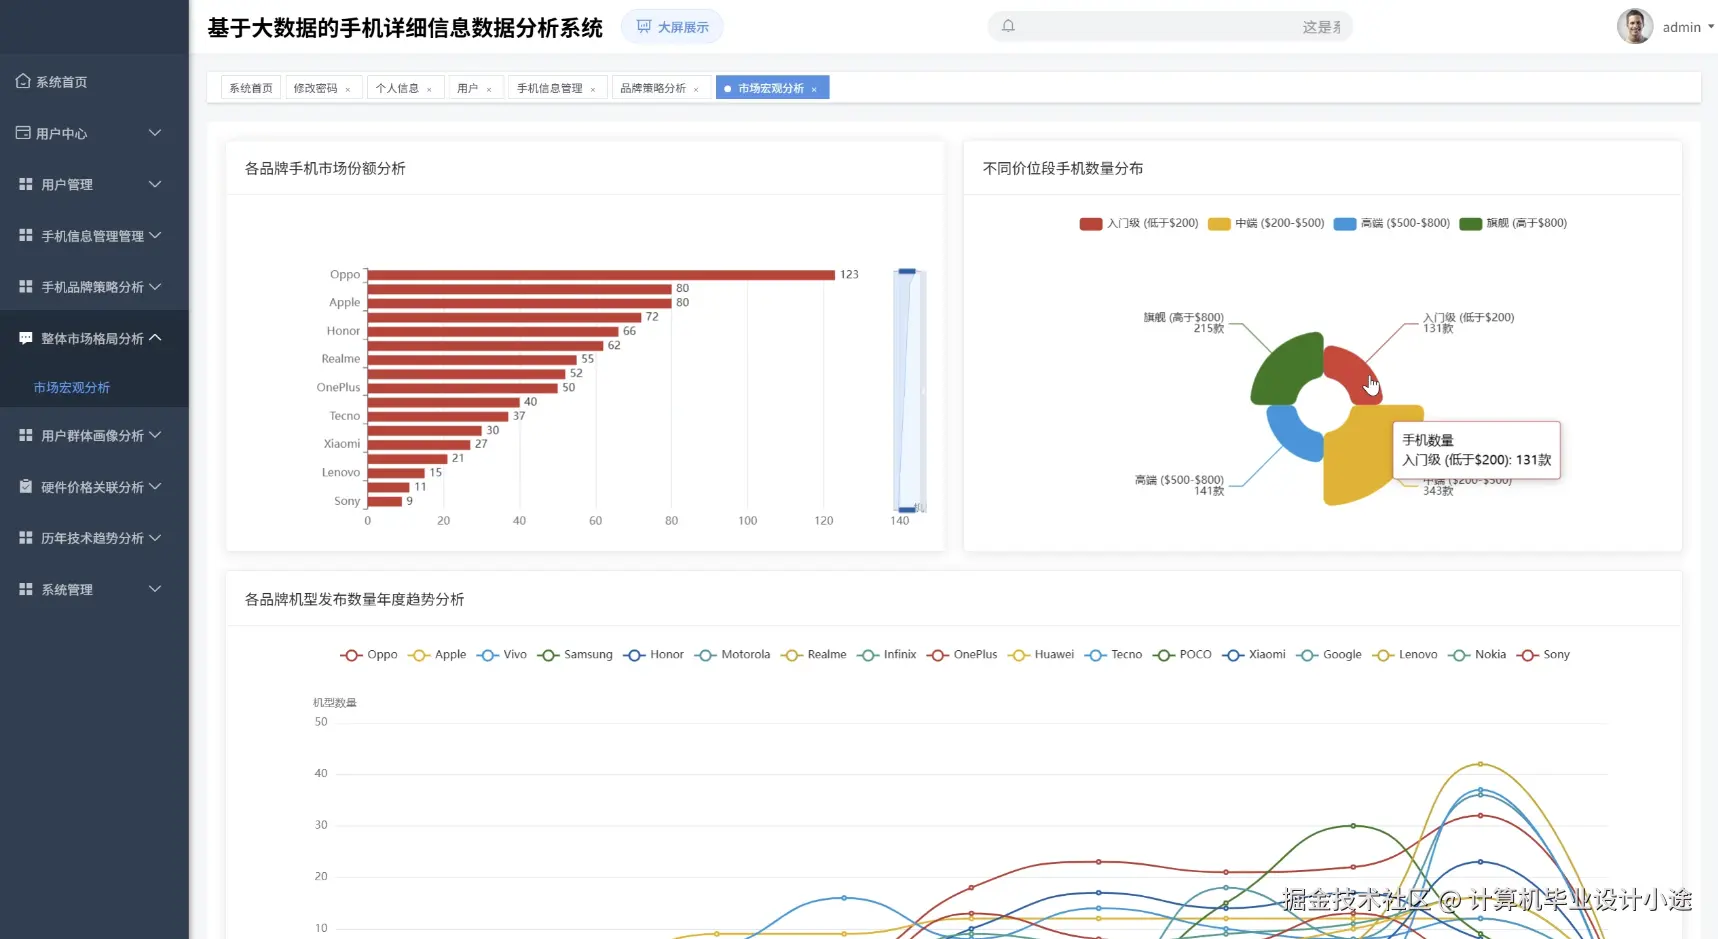1718x939 pixels.
Task: Expand 手机信息管理管理 with its chevron
Action: (x=155, y=235)
